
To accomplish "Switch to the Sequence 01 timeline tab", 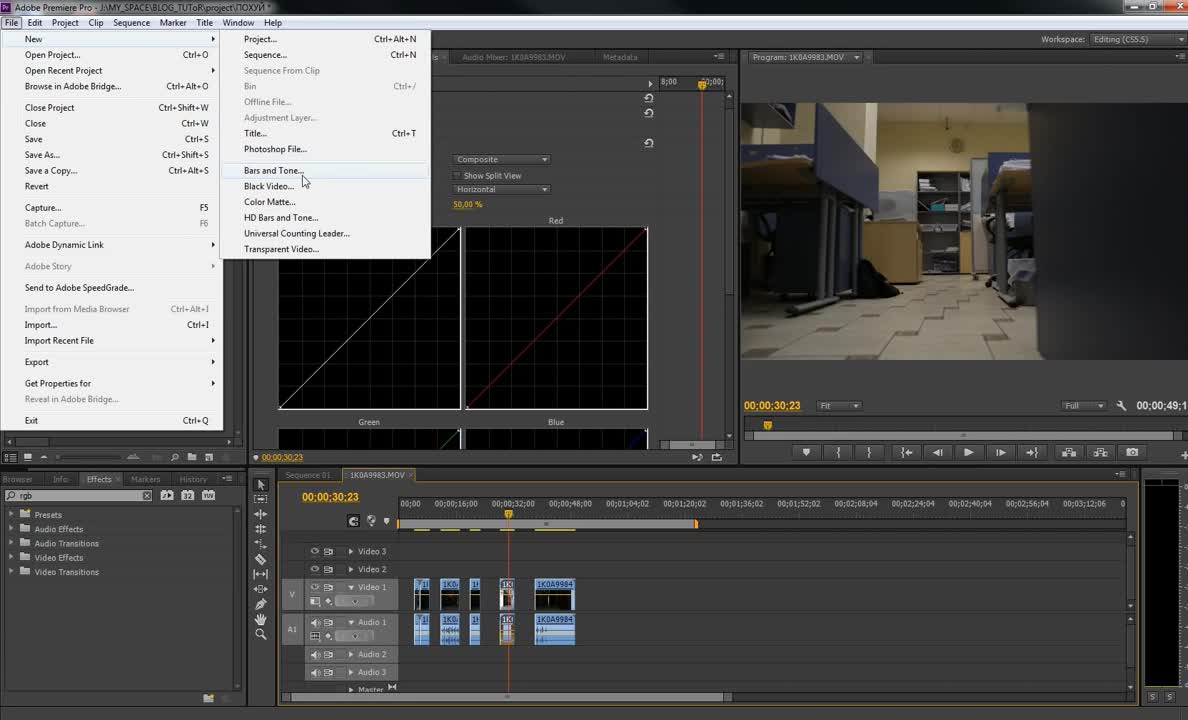I will click(308, 475).
